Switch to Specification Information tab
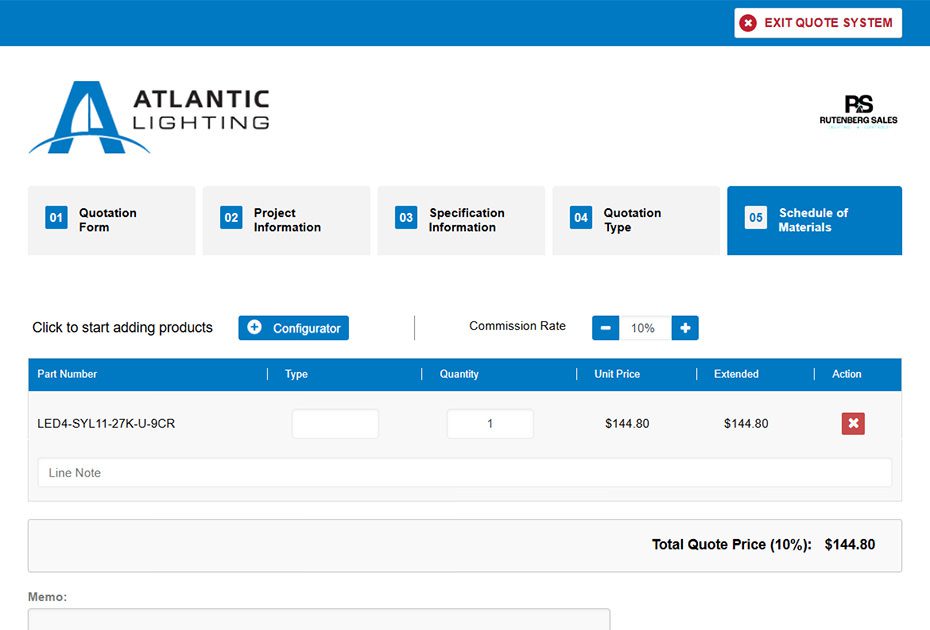Screen dimensions: 930x630 461,220
